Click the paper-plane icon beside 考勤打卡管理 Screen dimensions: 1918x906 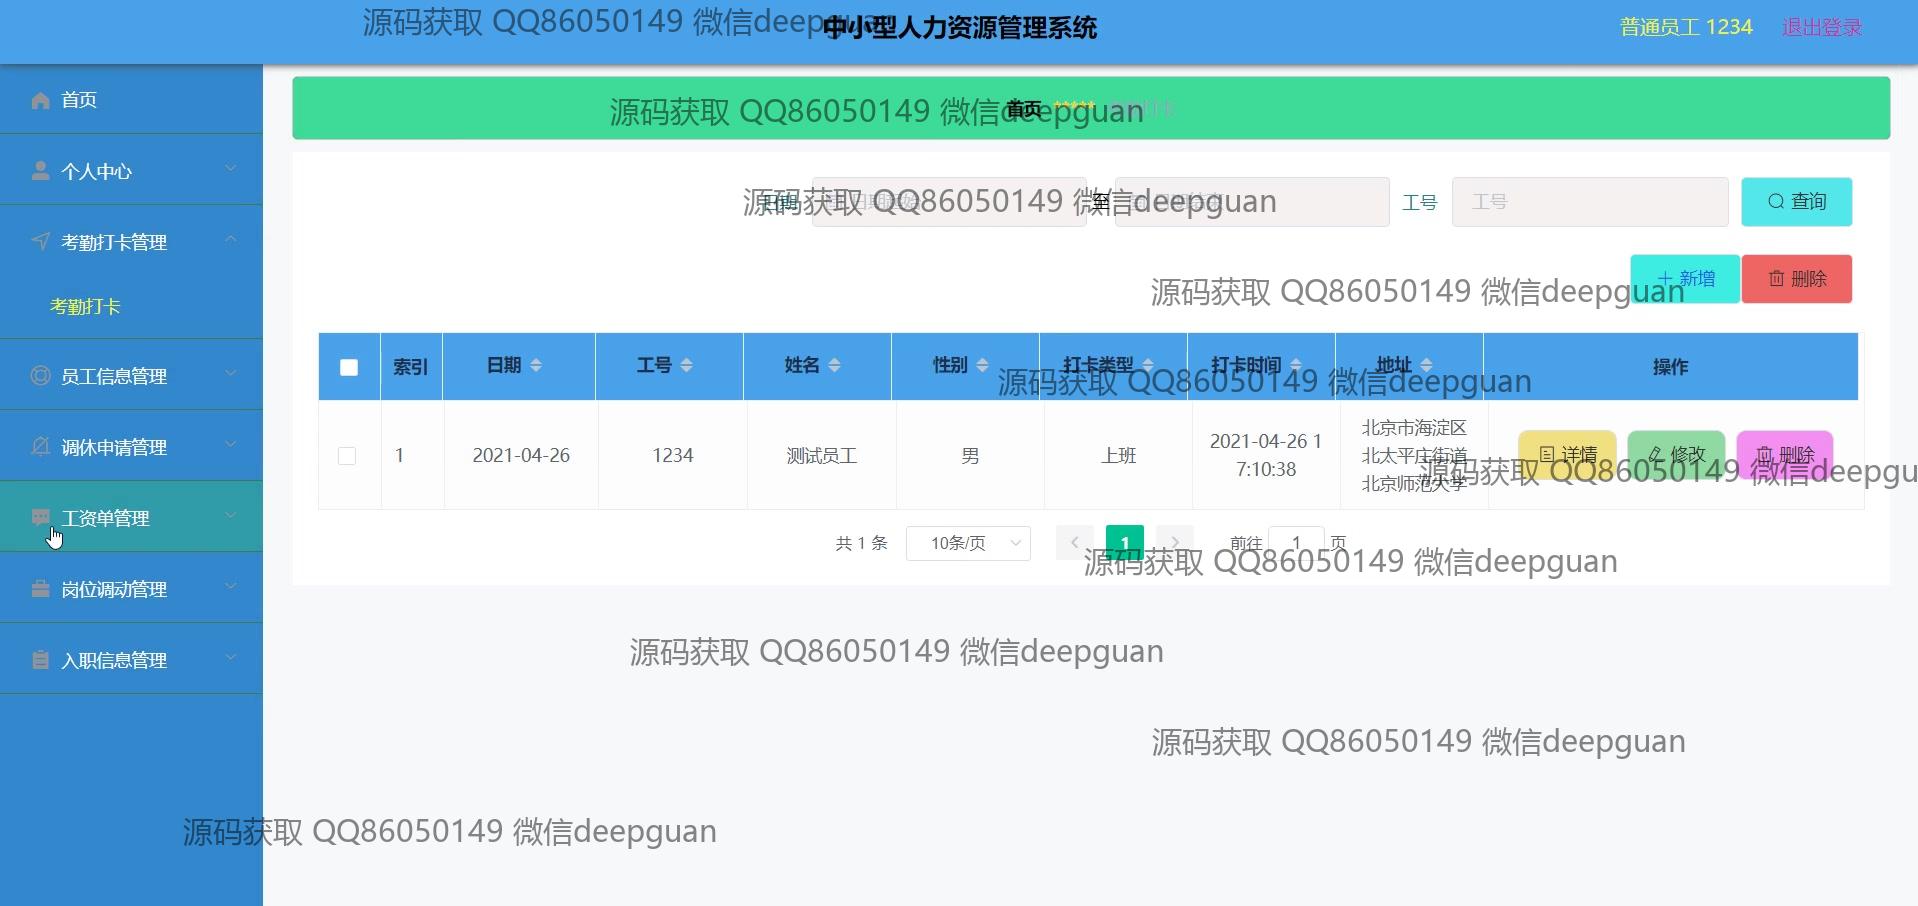click(x=40, y=242)
